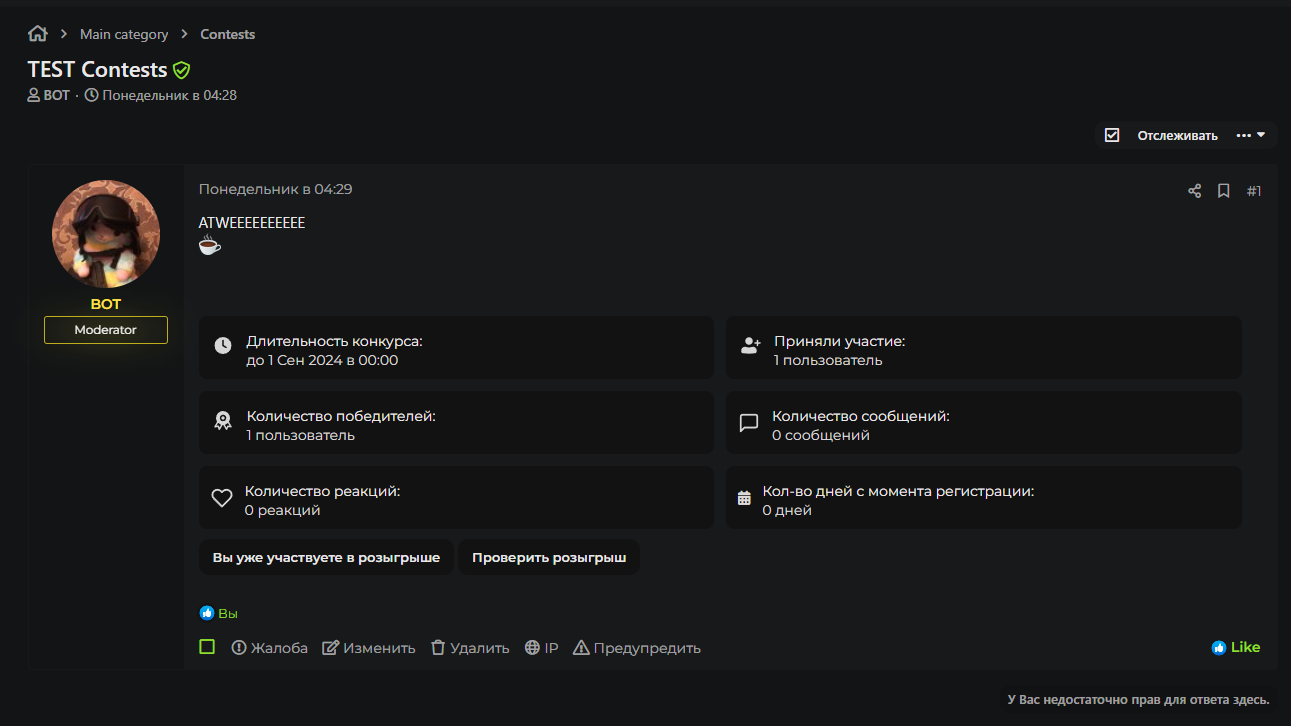The image size is (1291, 726).
Task: Click the Like button on post
Action: point(1236,647)
